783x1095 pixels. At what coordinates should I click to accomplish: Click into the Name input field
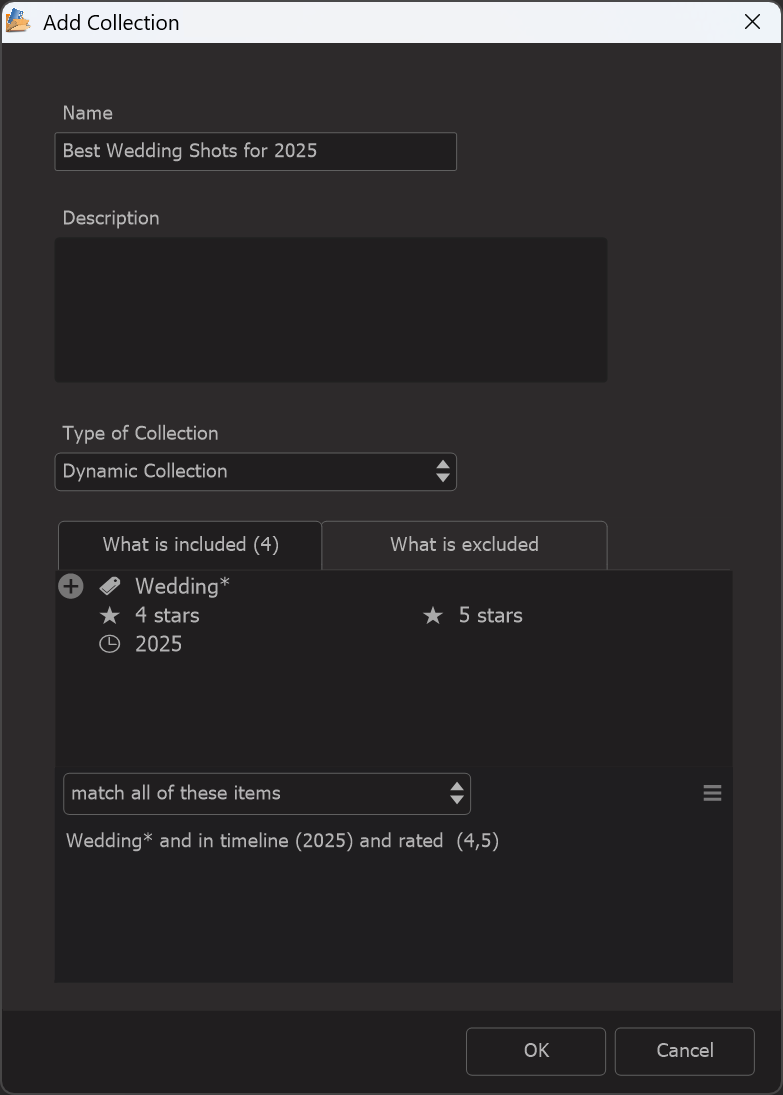click(256, 152)
